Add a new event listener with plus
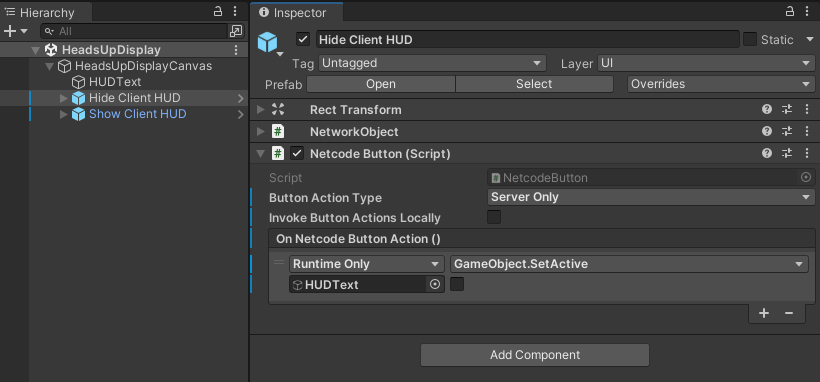Image resolution: width=820 pixels, height=382 pixels. click(x=764, y=313)
